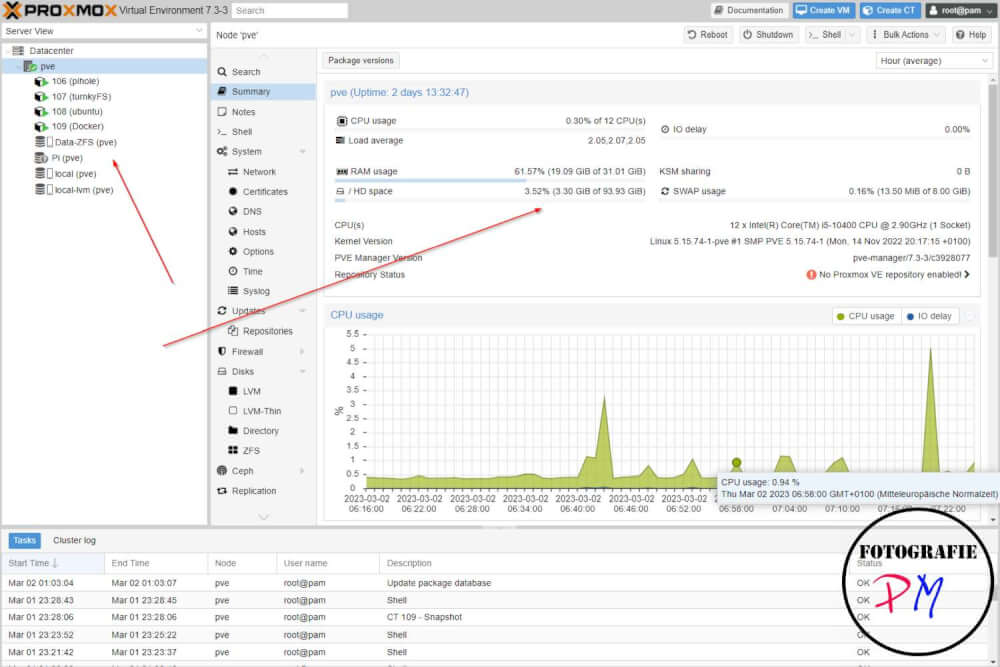Click the Datacenter server-rack icon in the tree
Screen dimensions: 1000x667
pos(18,50)
